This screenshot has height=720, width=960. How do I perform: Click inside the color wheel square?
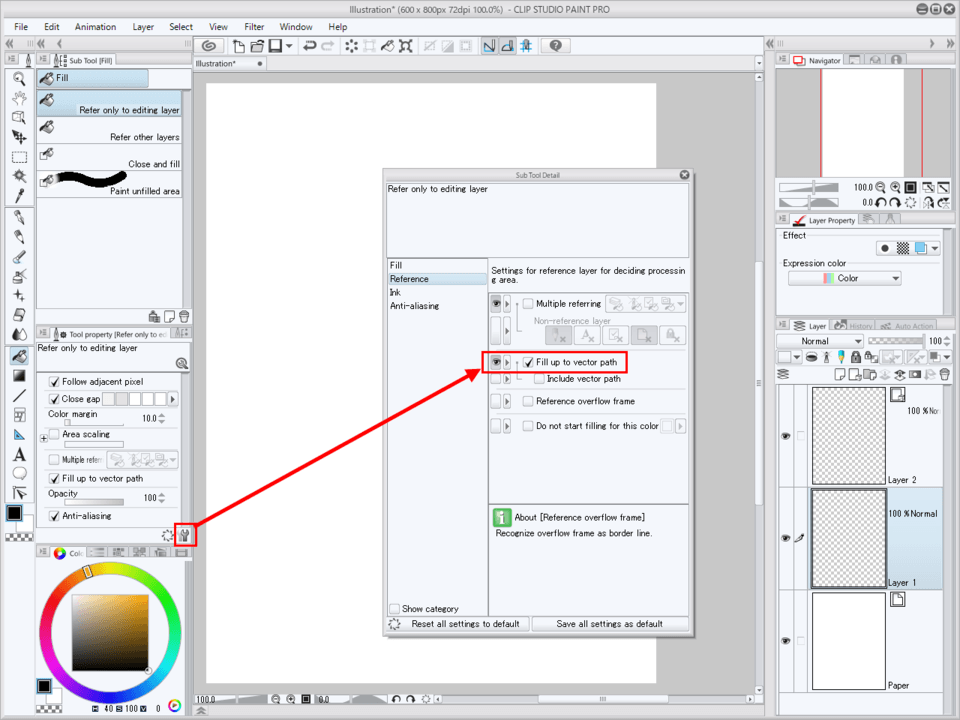pos(110,632)
